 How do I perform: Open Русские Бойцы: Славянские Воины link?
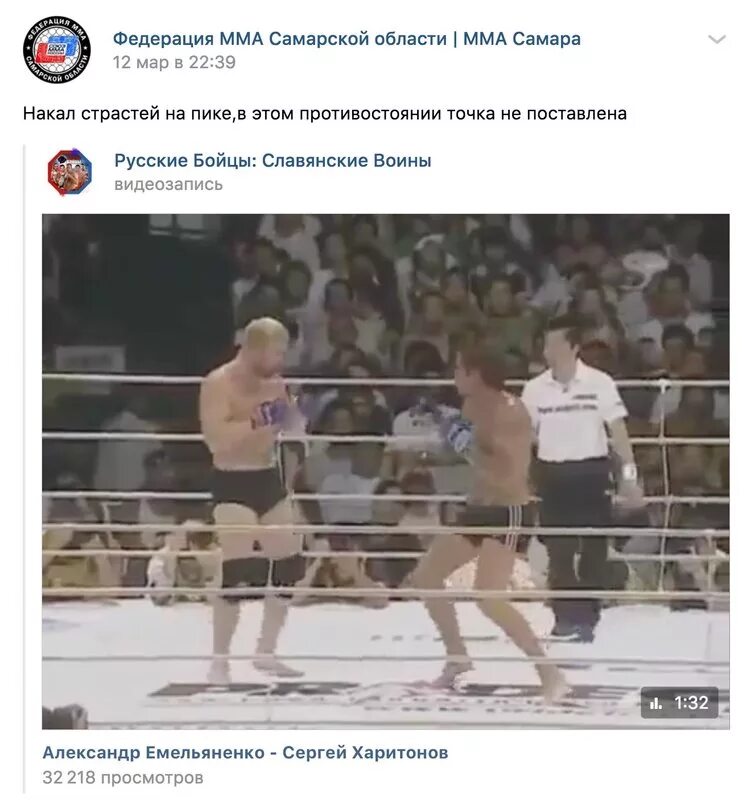(273, 161)
